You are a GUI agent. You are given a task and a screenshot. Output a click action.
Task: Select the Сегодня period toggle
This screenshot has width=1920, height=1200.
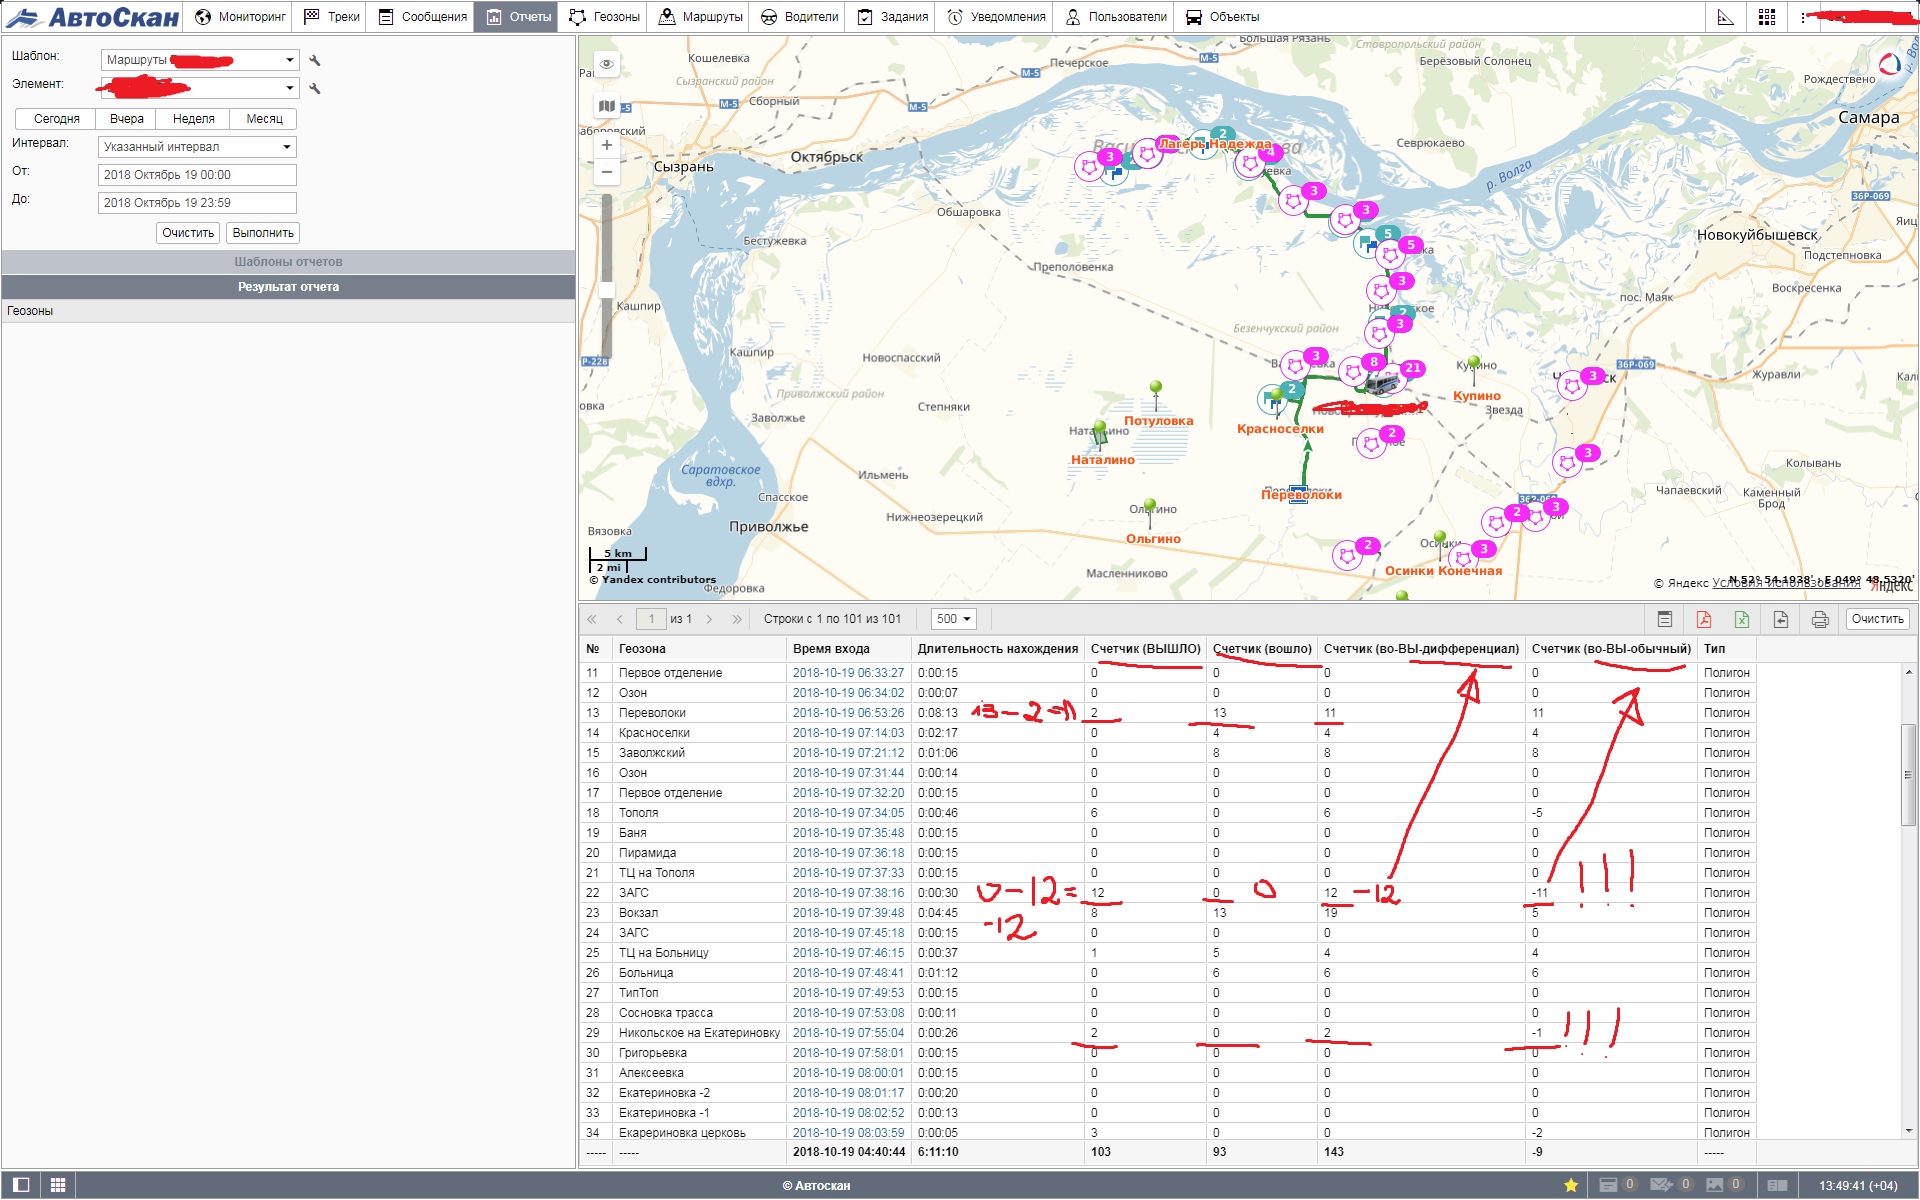(x=56, y=119)
